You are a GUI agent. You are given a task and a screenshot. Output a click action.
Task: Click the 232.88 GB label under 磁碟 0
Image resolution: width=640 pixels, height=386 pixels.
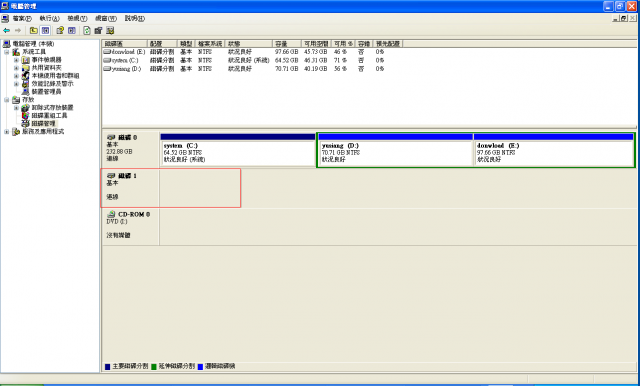pyautogui.click(x=119, y=151)
